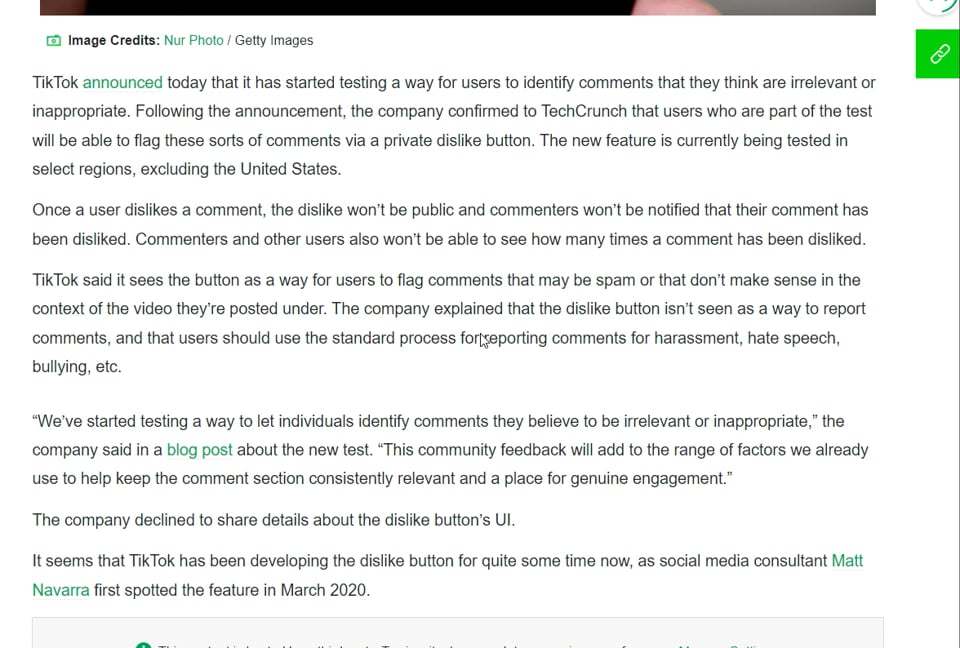The height and width of the screenshot is (648, 960).
Task: Click the paragraph beginning "Once a user dislikes"
Action: pos(450,225)
